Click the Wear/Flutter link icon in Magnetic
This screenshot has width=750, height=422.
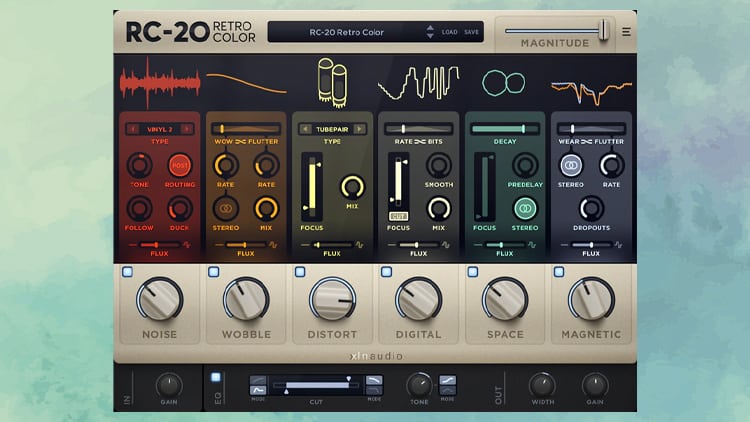(x=586, y=142)
